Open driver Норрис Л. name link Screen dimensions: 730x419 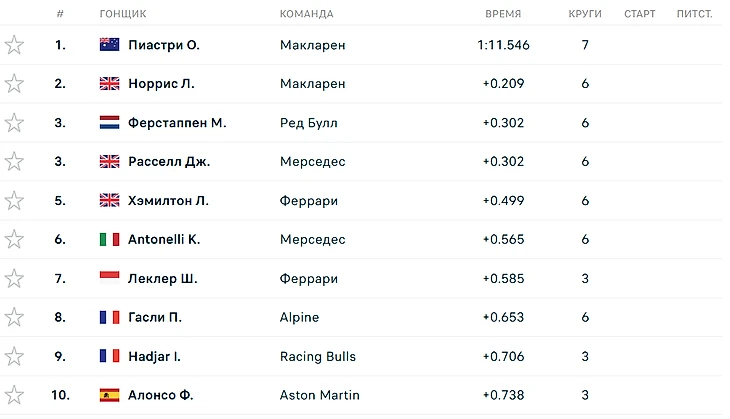(x=161, y=84)
